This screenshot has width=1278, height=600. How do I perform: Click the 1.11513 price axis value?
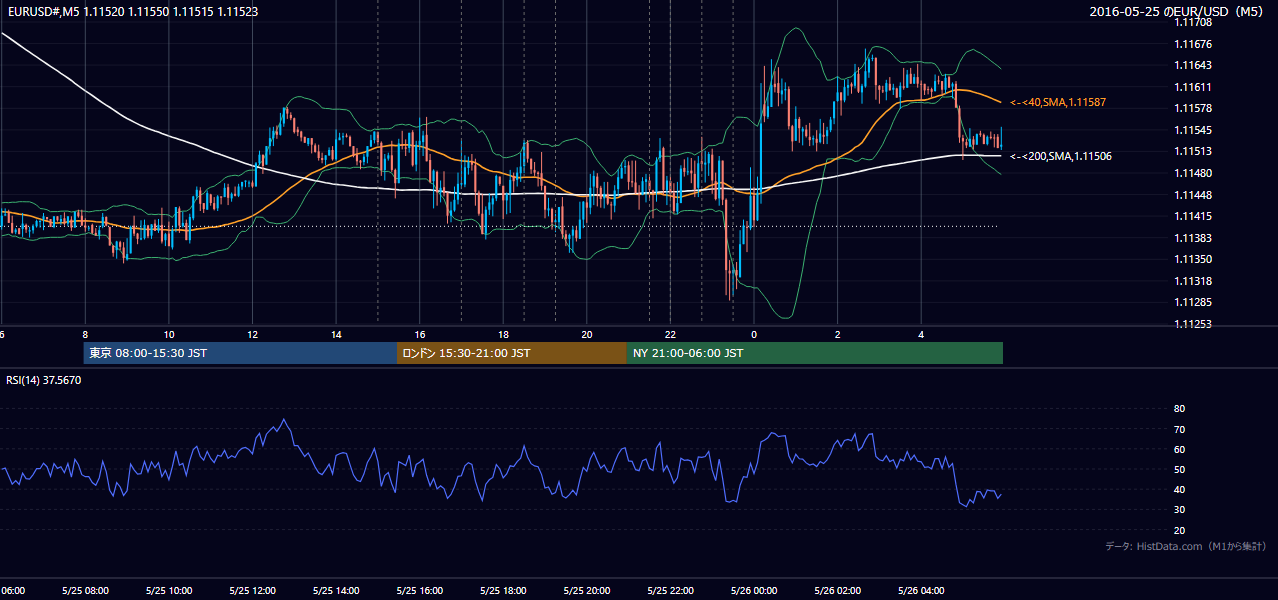[x=1193, y=151]
